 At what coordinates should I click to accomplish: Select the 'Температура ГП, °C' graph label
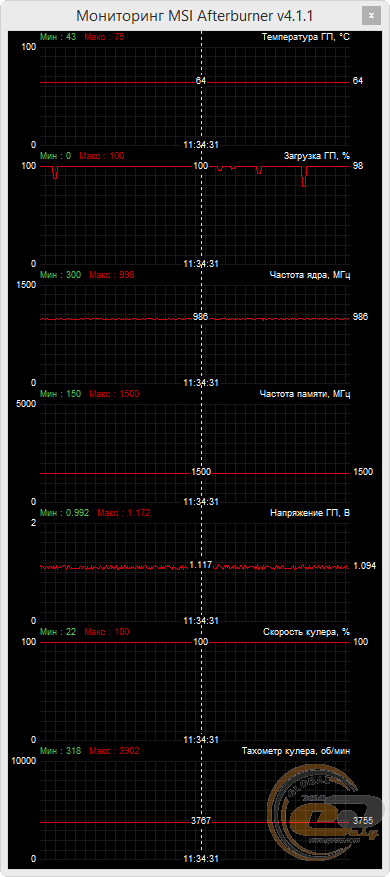pyautogui.click(x=306, y=37)
